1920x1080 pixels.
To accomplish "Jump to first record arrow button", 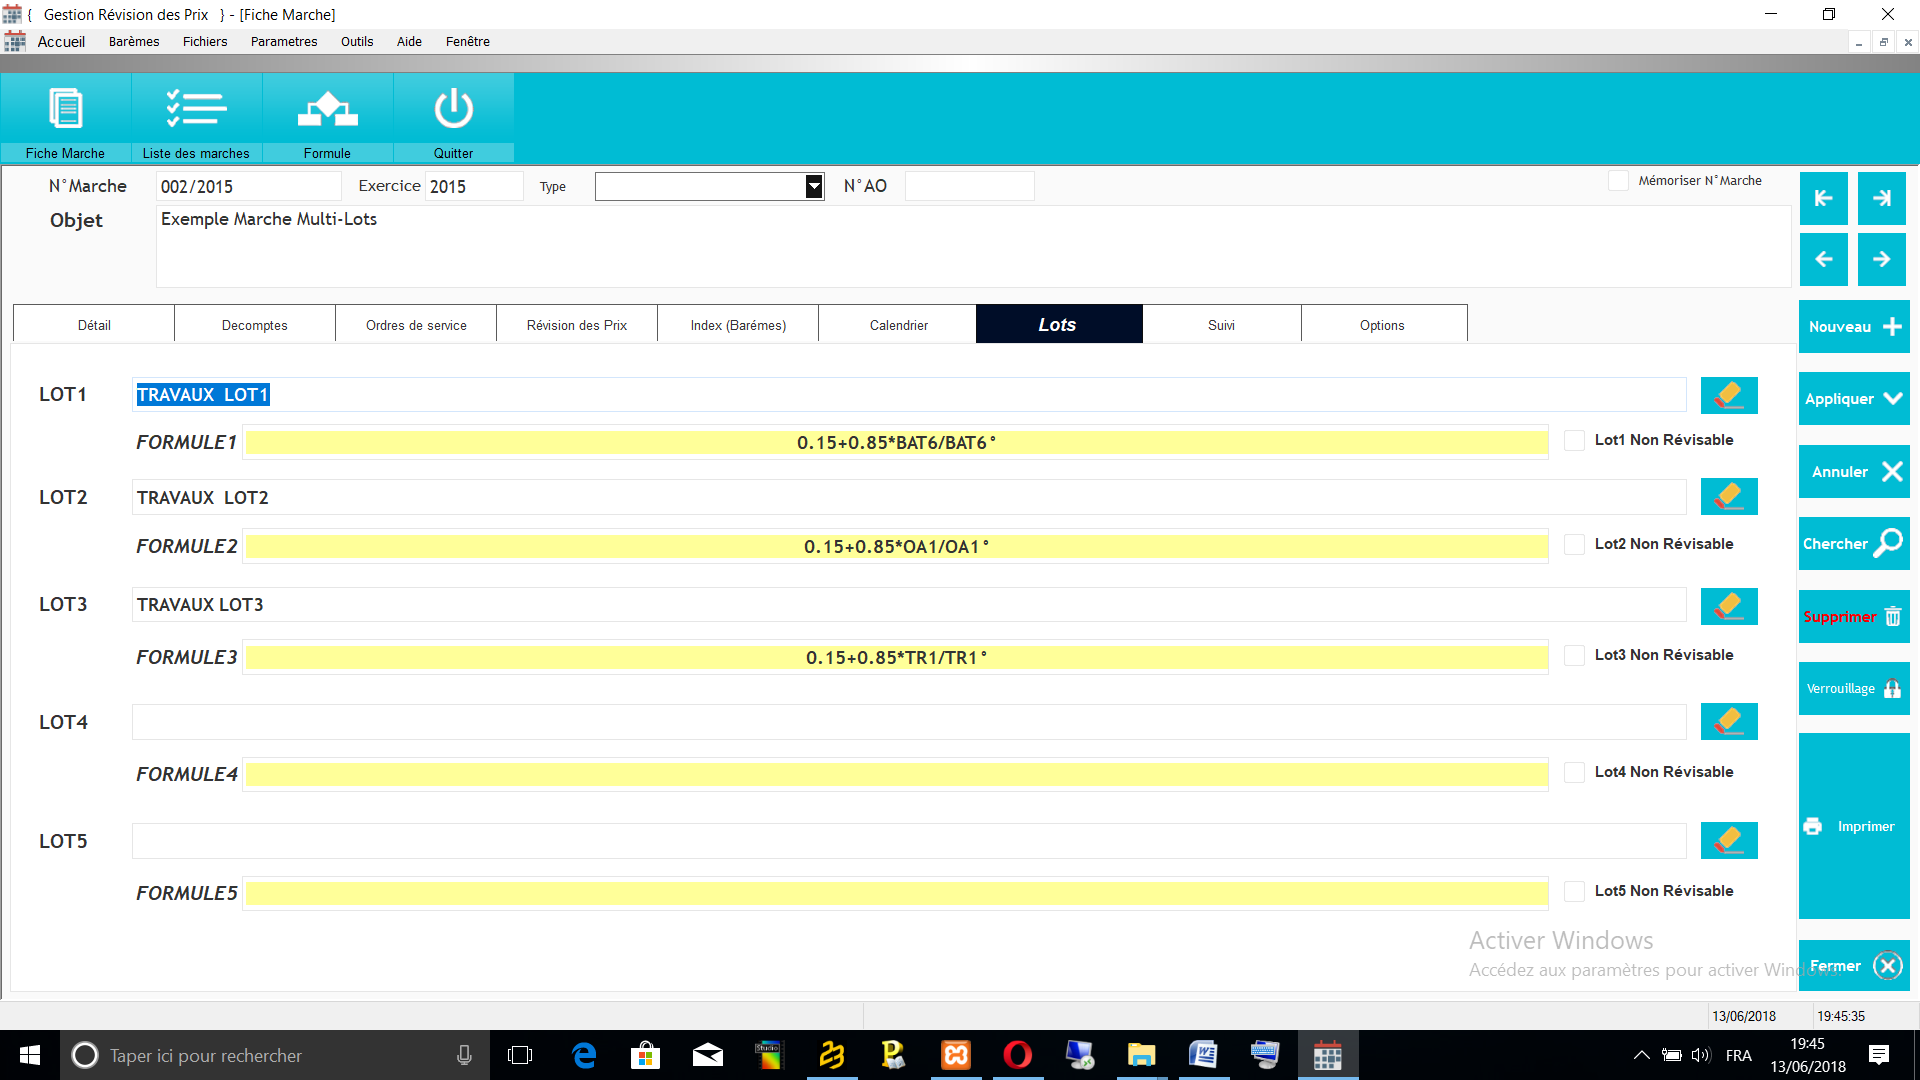I will click(x=1823, y=198).
